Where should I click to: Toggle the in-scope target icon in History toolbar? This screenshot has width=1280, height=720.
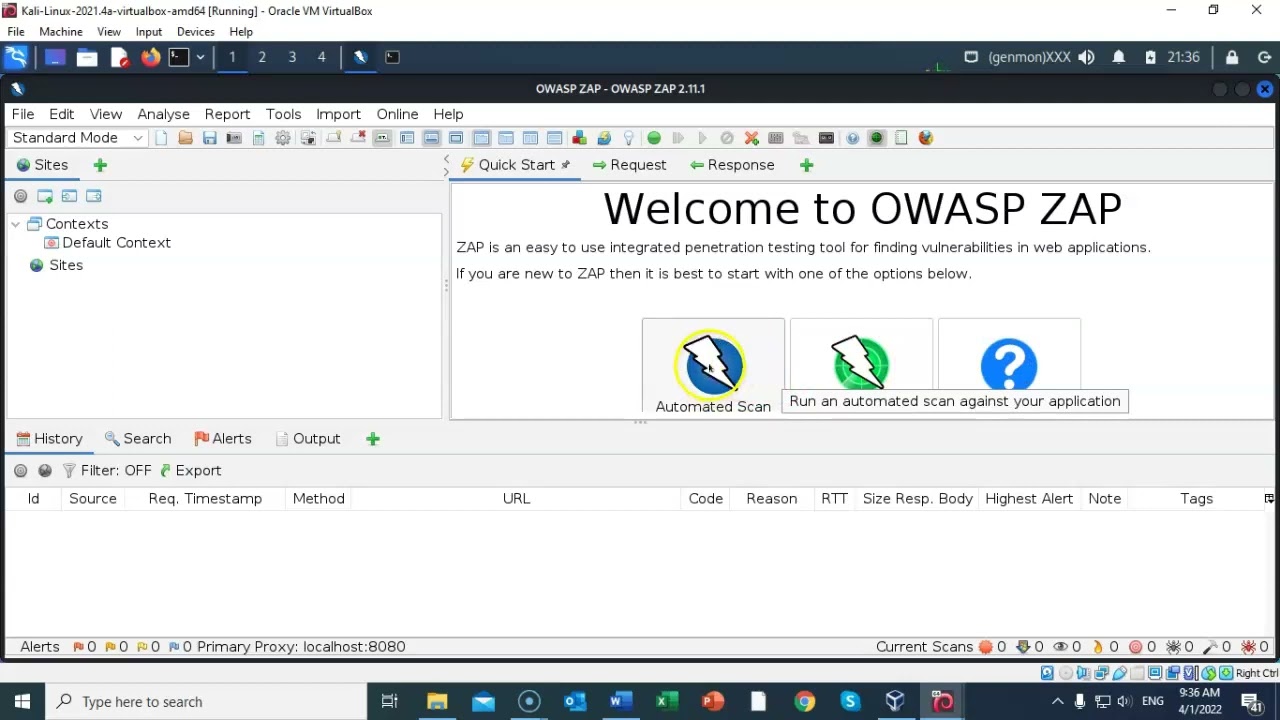20,471
